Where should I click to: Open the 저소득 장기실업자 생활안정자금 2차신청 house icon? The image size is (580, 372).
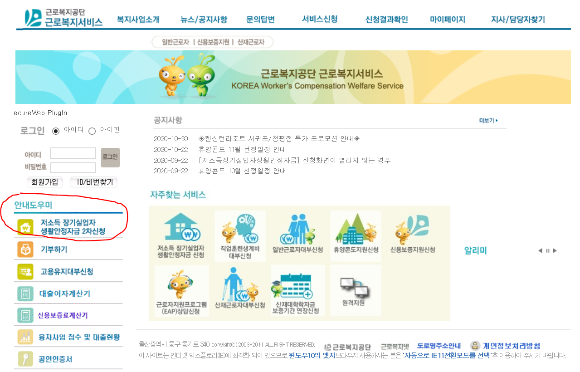[25, 227]
